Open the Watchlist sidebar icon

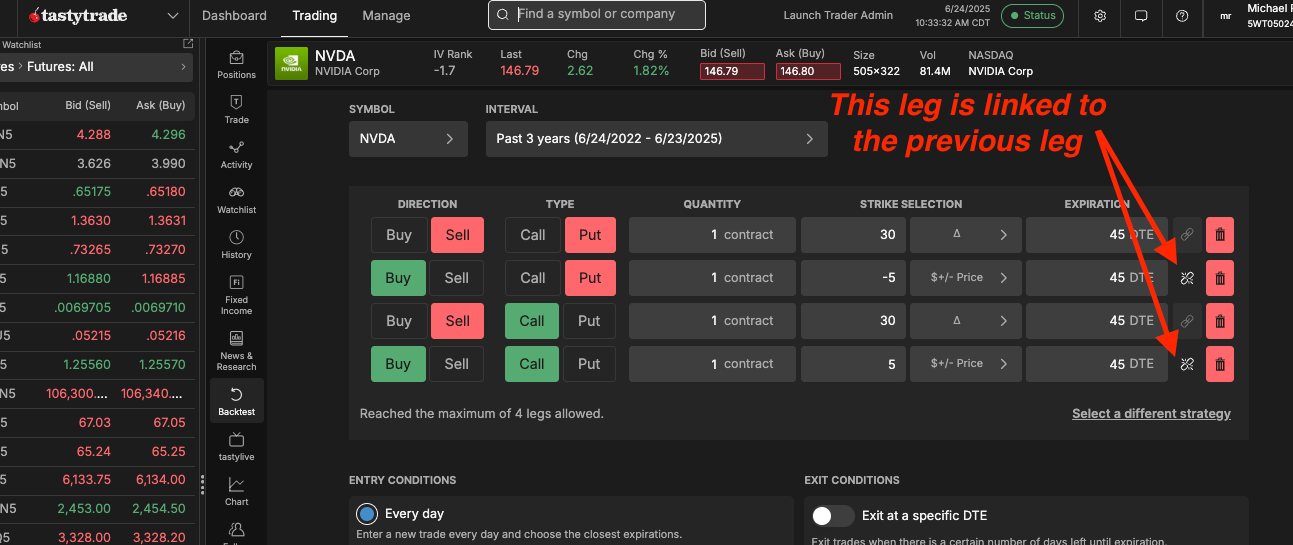(236, 199)
